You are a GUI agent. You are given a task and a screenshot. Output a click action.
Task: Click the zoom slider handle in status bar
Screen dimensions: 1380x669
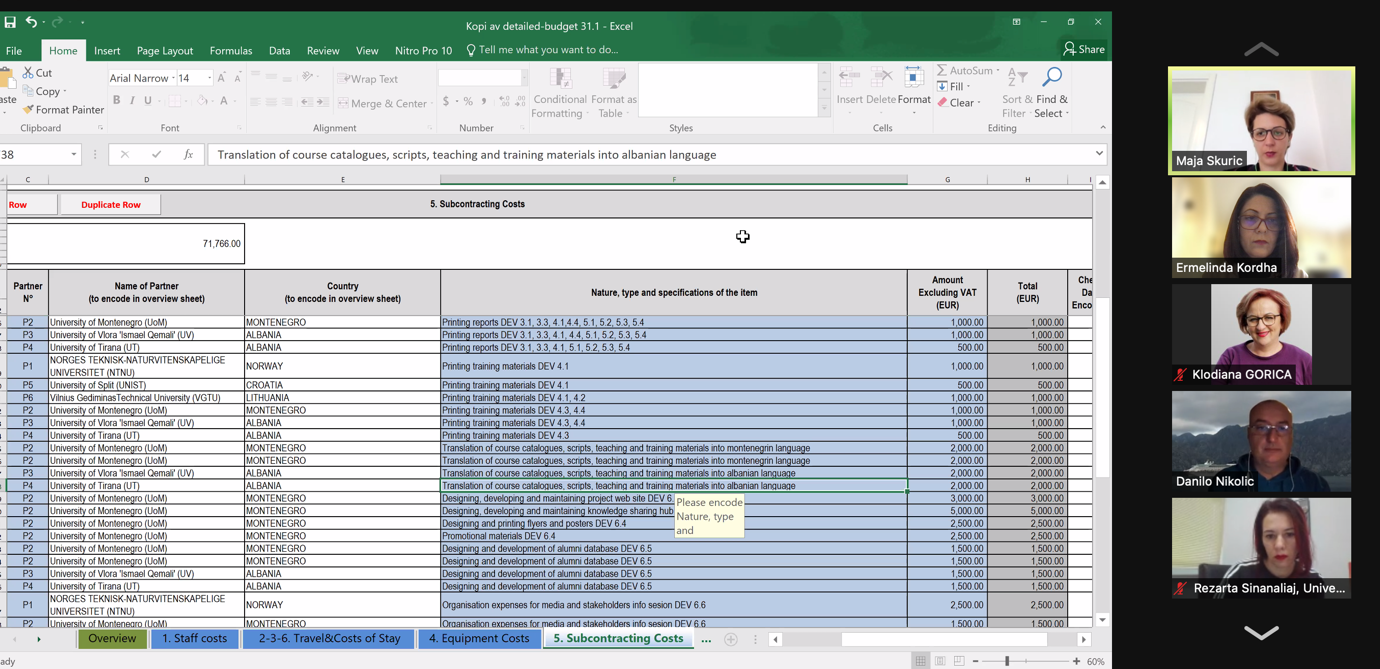1007,661
